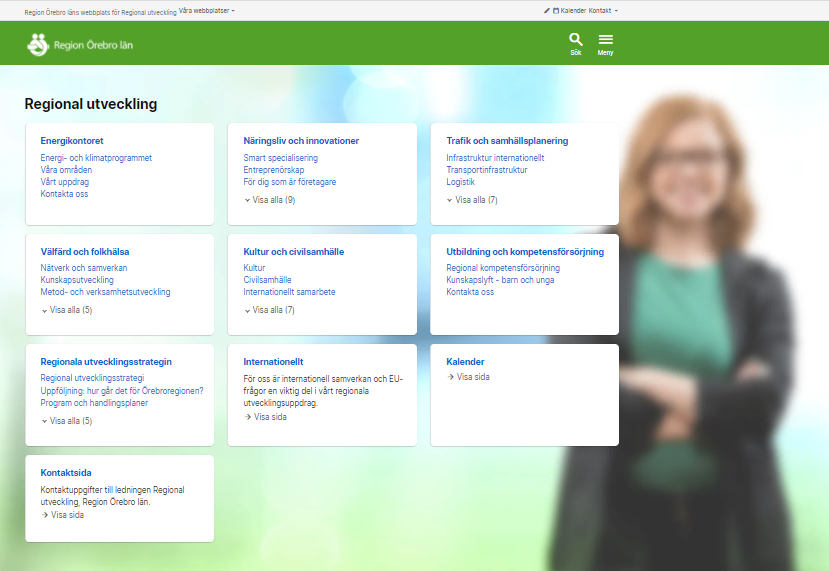The width and height of the screenshot is (829, 571).
Task: Open the Energikontoret heading link
Action: [x=72, y=141]
